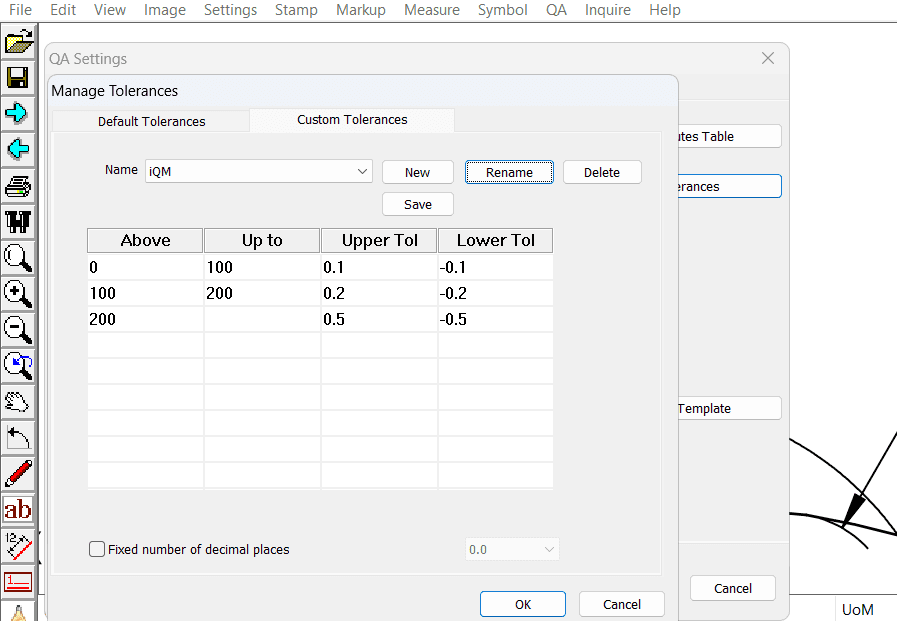Click the Rename button
This screenshot has height=621, width=897.
(x=509, y=171)
